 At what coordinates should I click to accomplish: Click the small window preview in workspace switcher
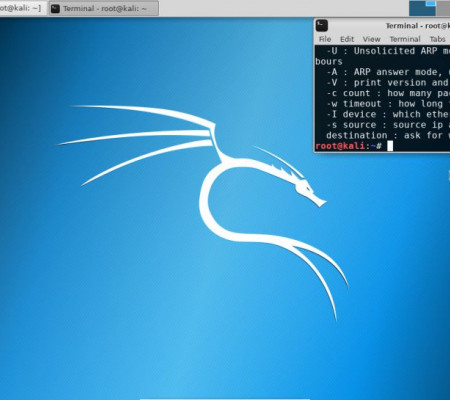pyautogui.click(x=431, y=3)
